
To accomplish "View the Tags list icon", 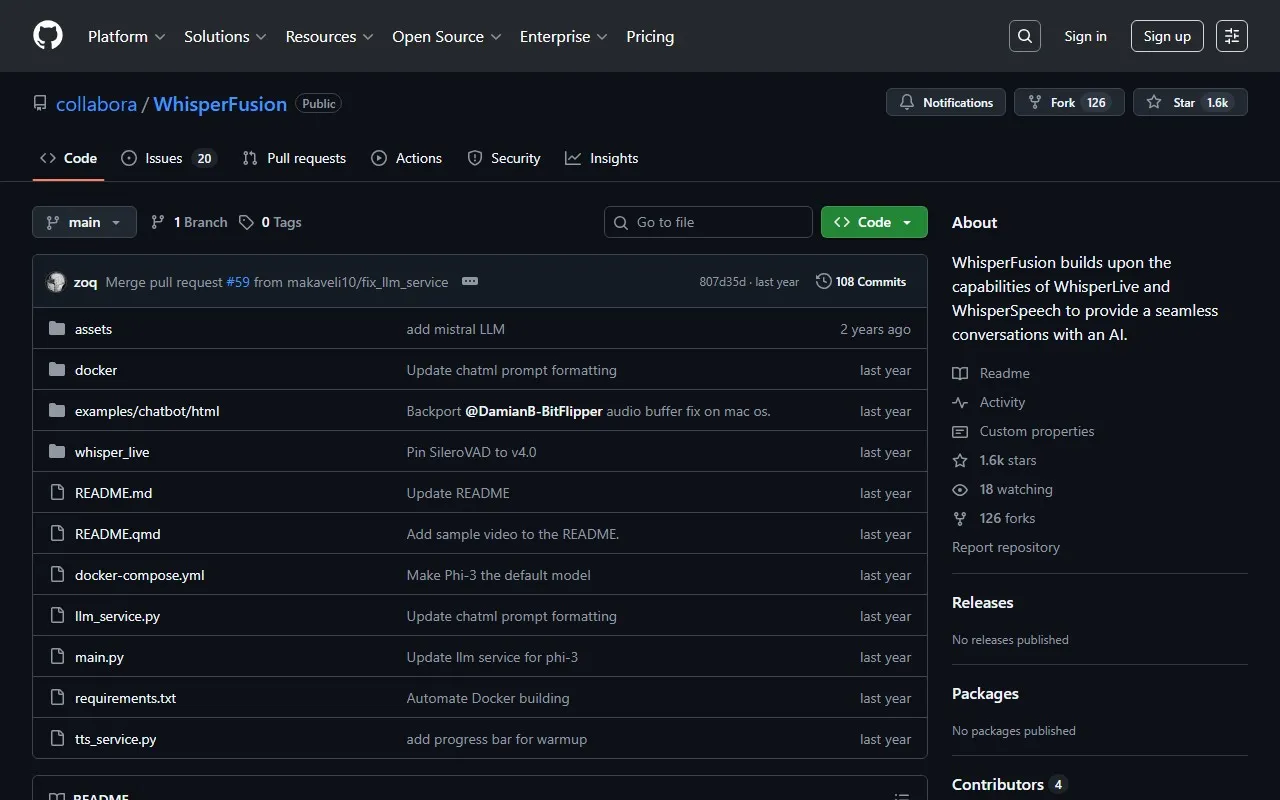I will (247, 222).
